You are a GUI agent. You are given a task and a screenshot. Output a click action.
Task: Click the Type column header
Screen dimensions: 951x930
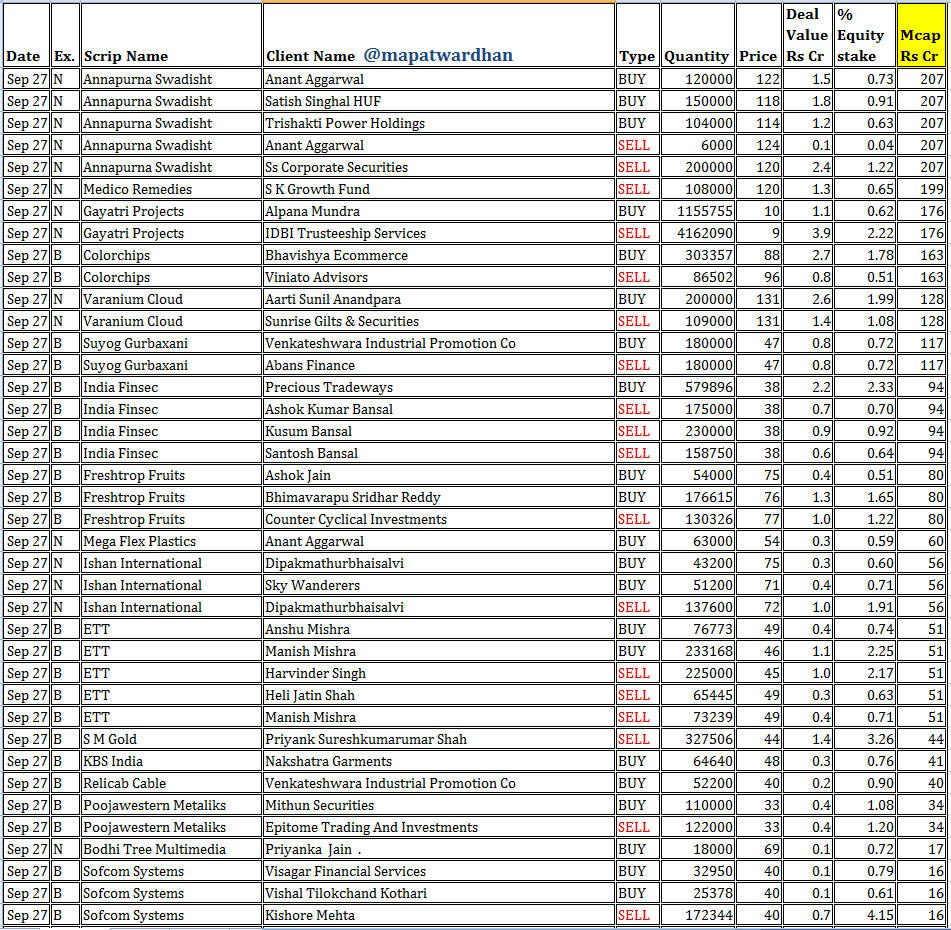tap(637, 35)
